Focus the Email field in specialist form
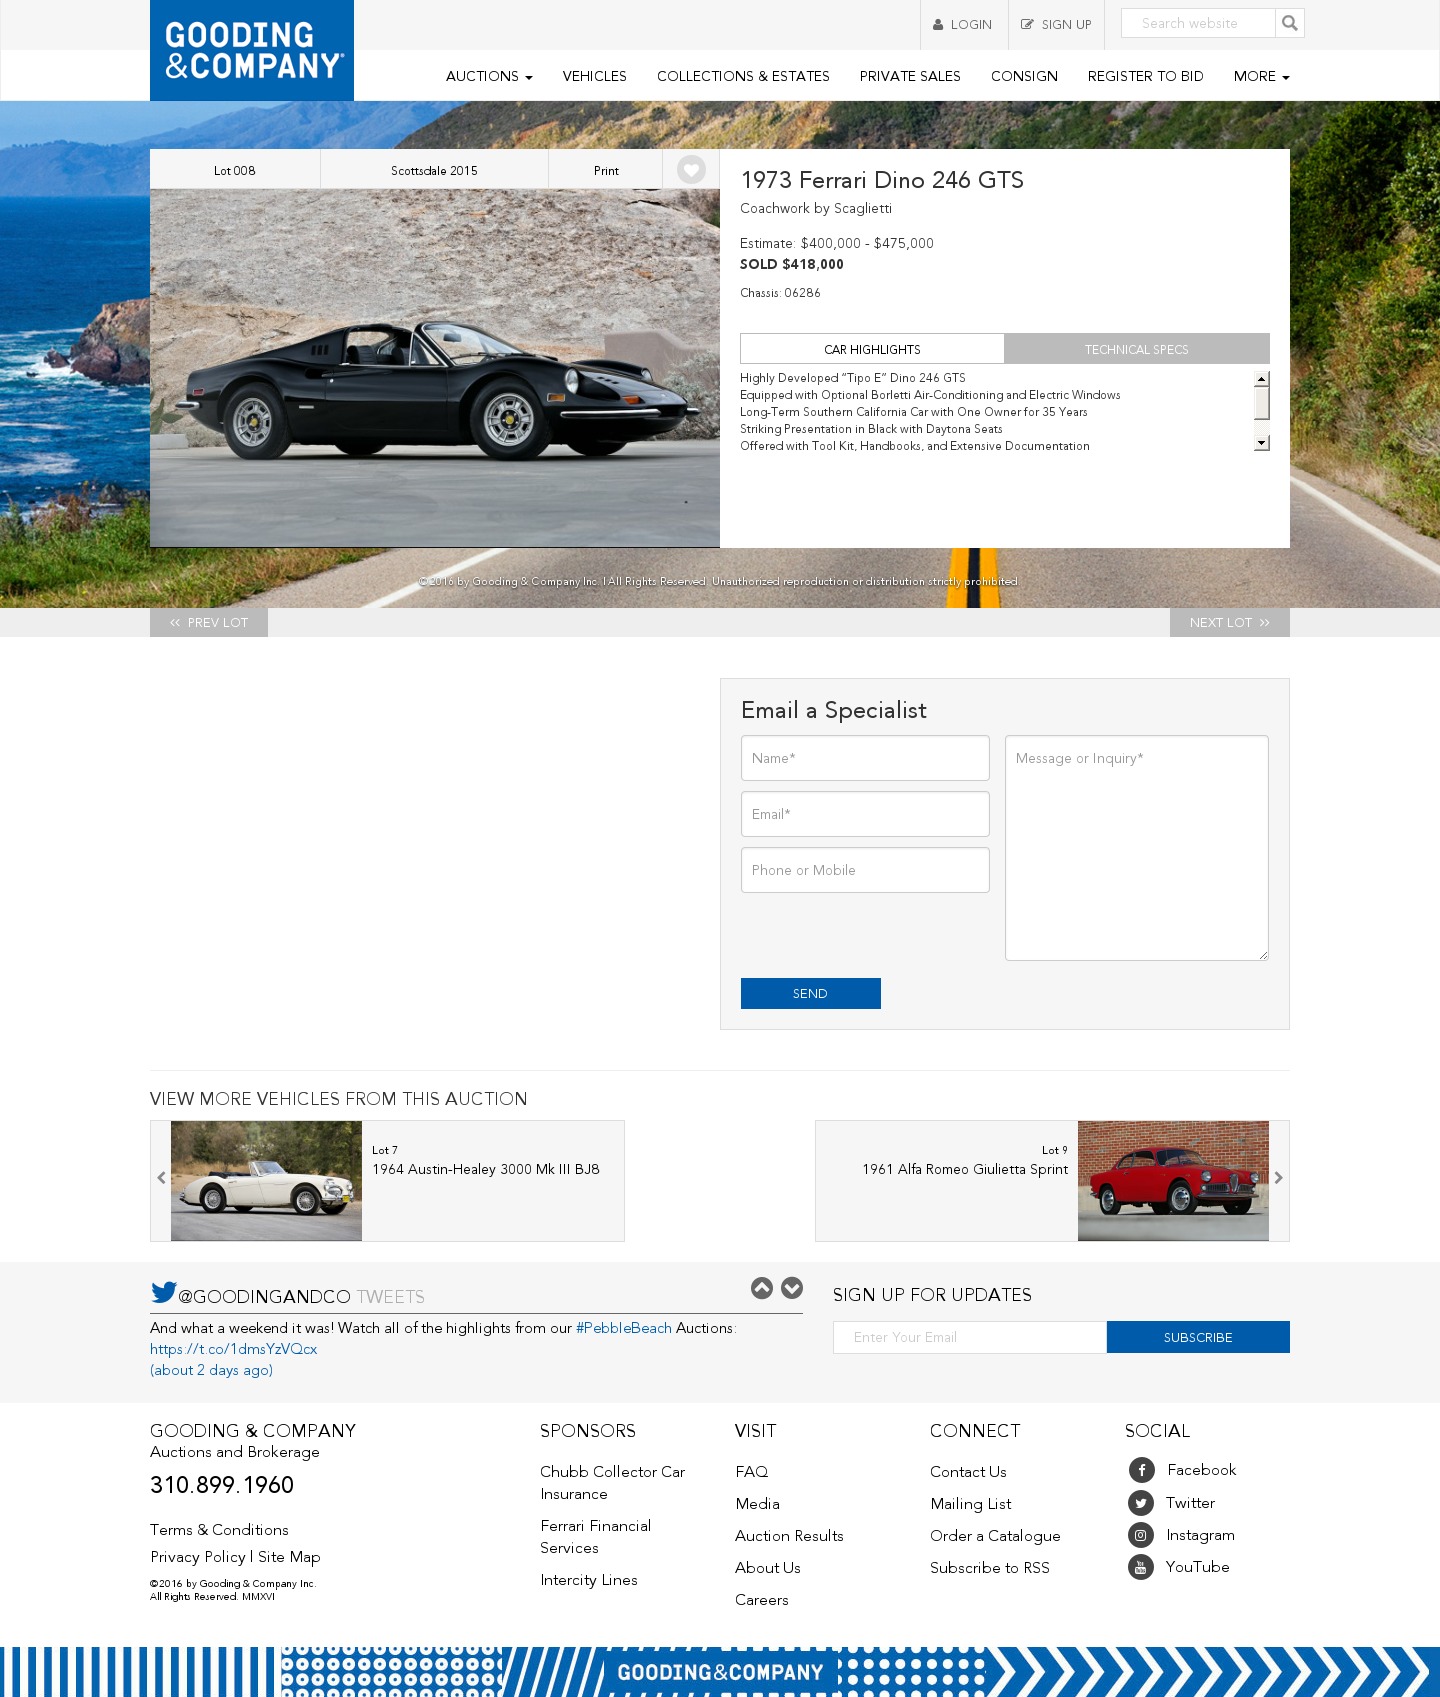The image size is (1440, 1697). (865, 814)
